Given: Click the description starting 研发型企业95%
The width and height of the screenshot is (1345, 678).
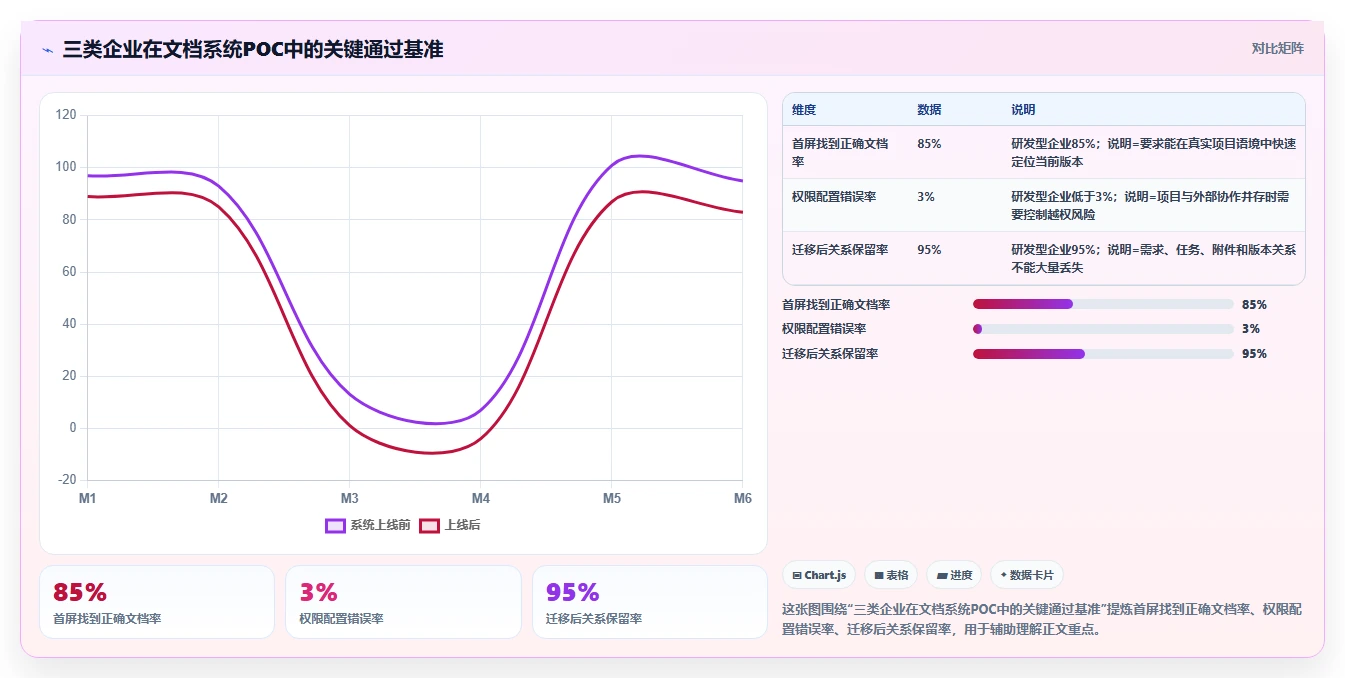Looking at the screenshot, I should coord(1153,258).
